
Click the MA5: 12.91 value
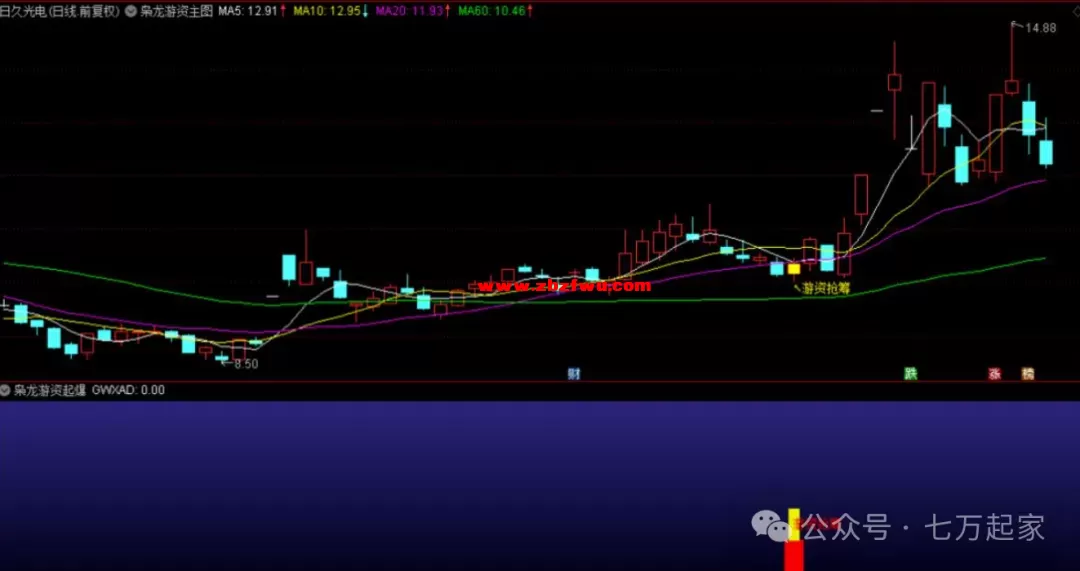tap(248, 11)
